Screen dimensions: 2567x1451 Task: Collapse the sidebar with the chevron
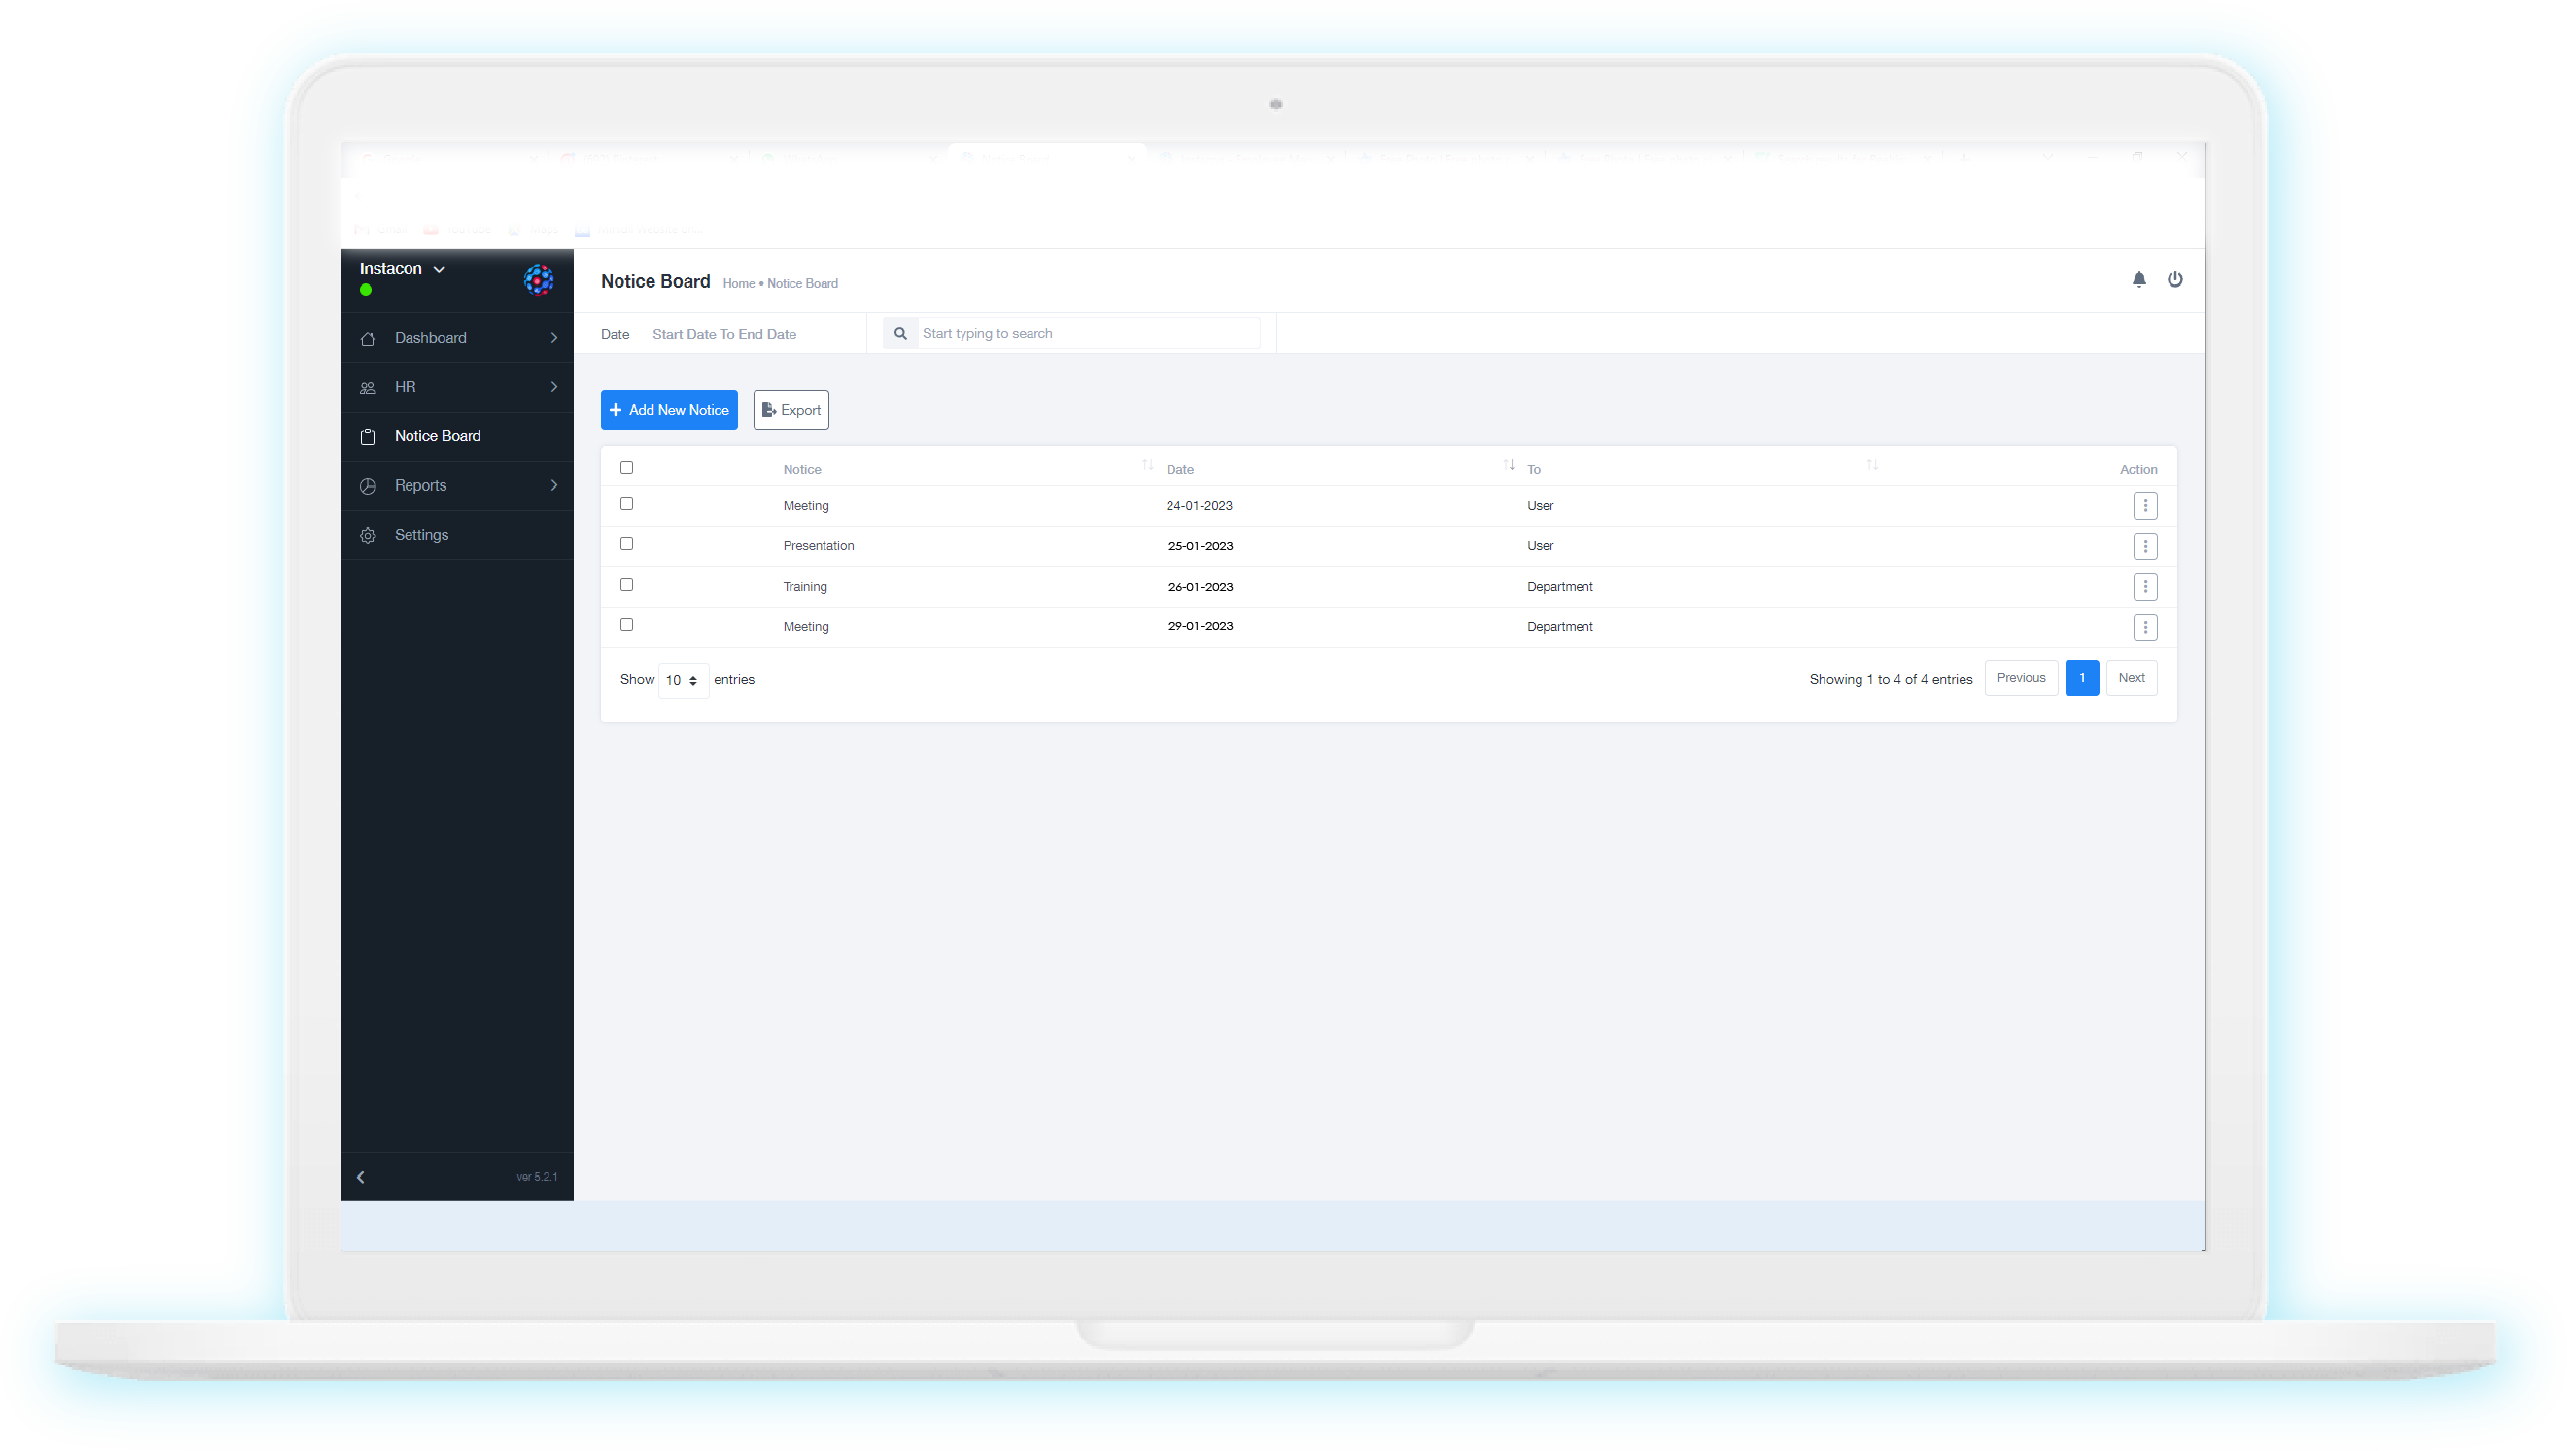pyautogui.click(x=361, y=1177)
